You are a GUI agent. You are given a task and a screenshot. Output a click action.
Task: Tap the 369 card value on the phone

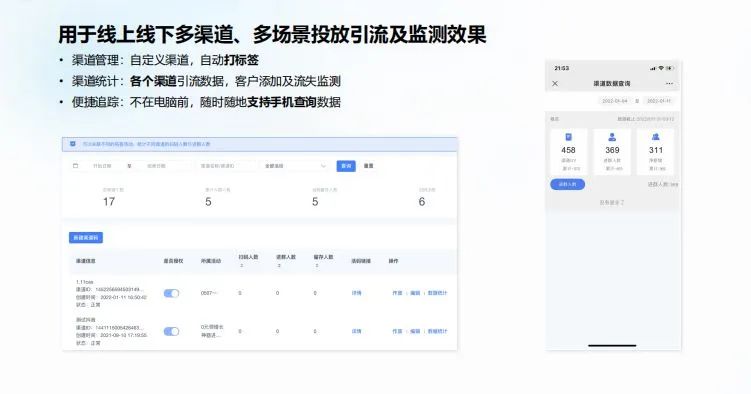[612, 150]
